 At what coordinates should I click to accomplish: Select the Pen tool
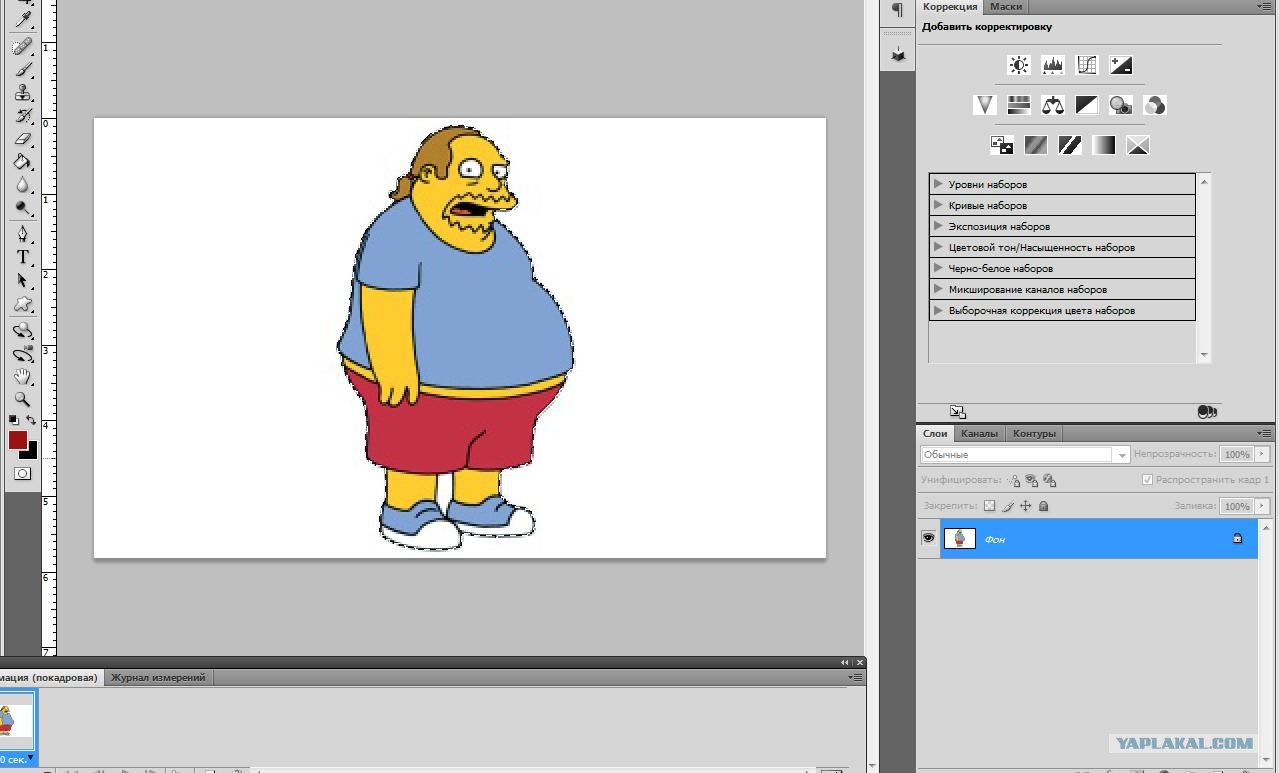23,234
